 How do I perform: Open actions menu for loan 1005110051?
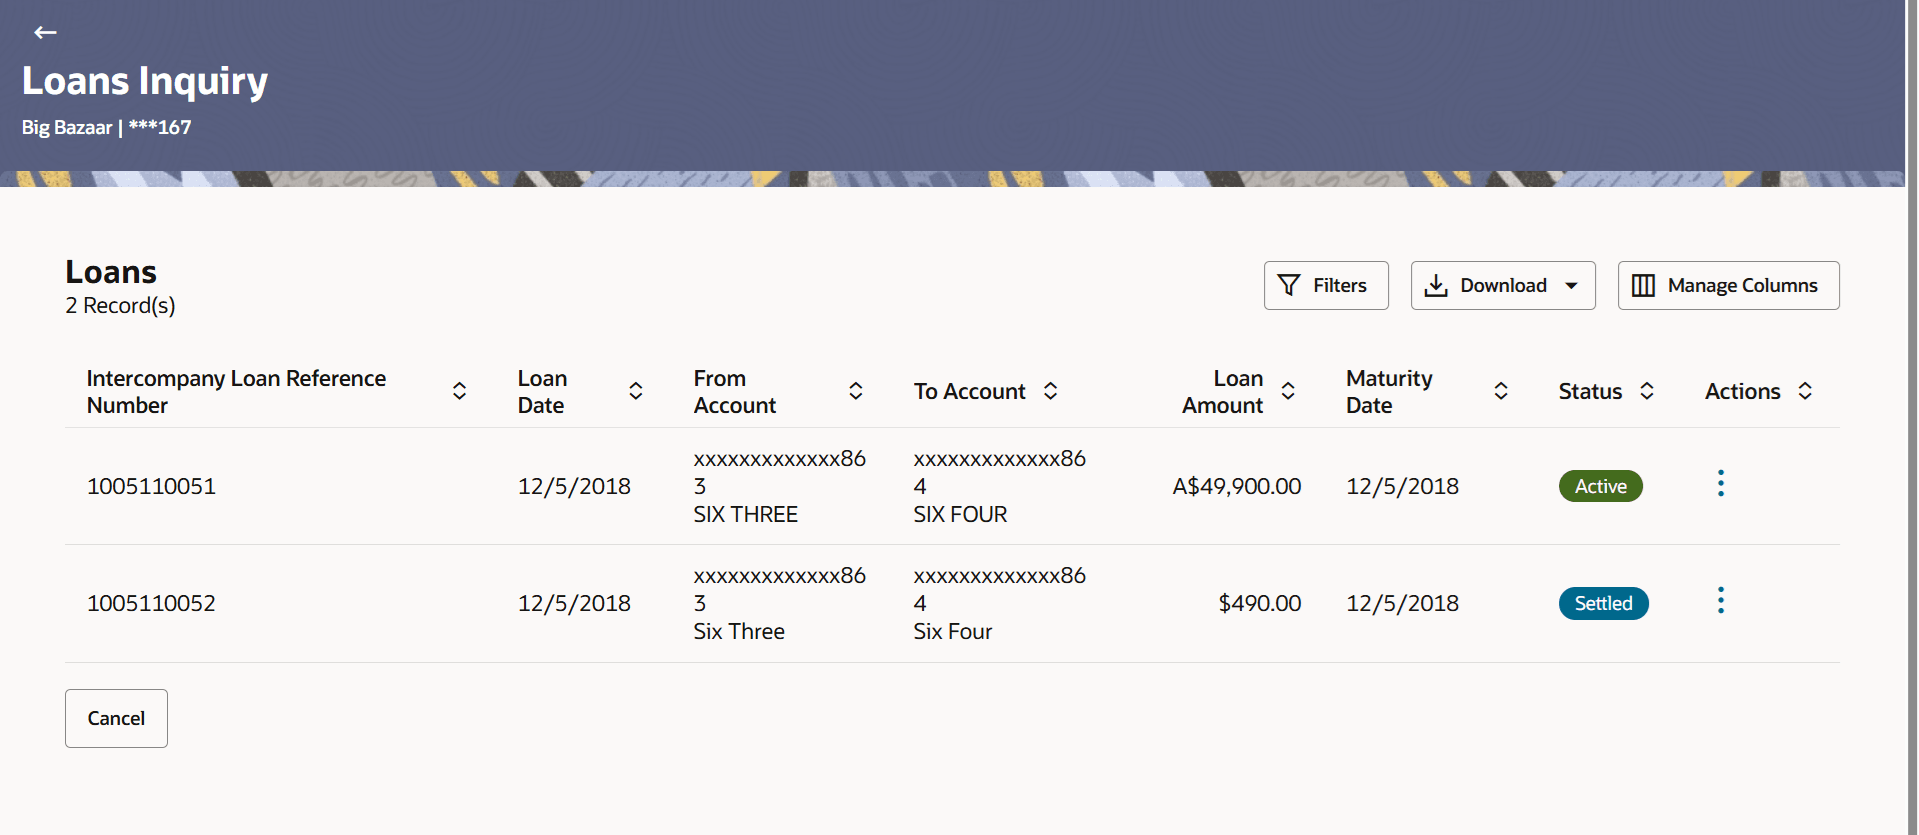click(1721, 484)
